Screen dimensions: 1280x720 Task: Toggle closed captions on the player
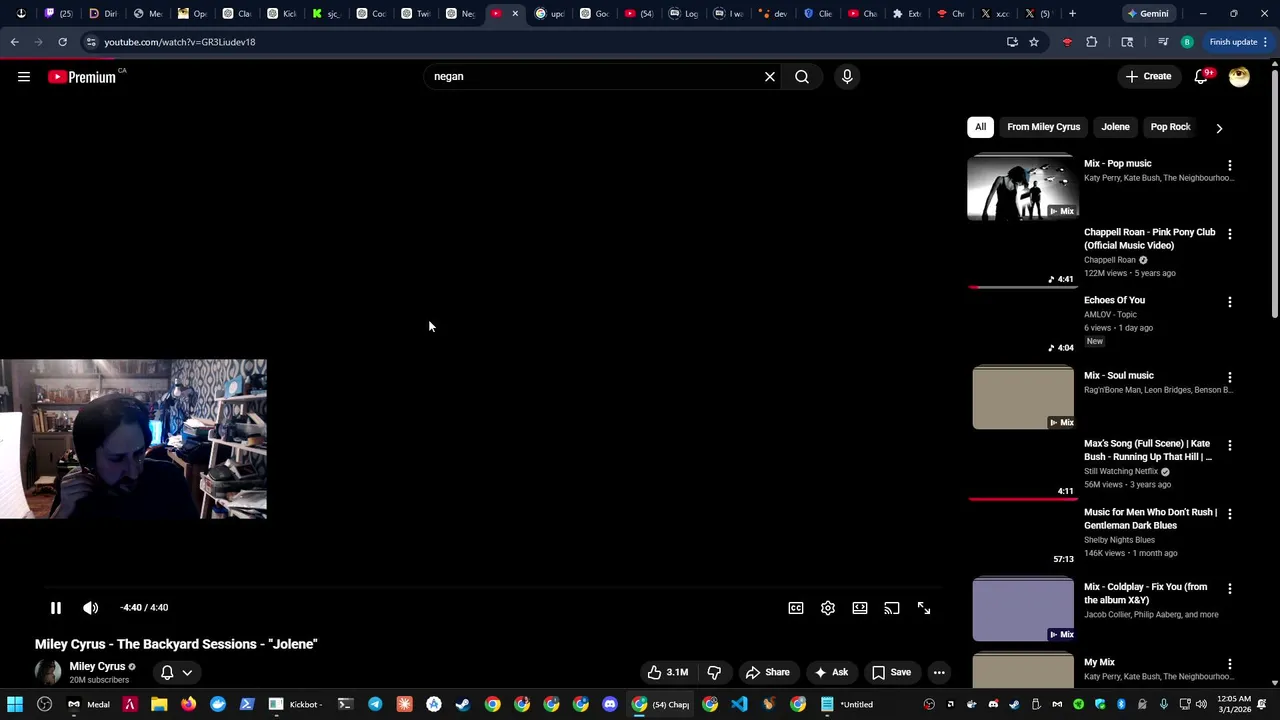click(x=796, y=608)
